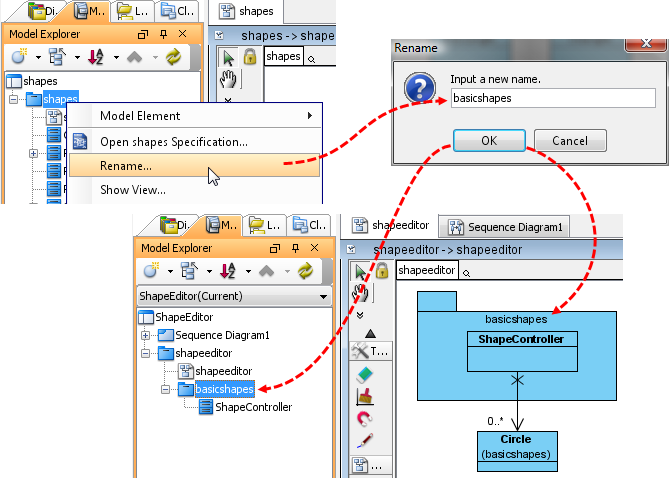Click the Circle class box in diagram
669x478 pixels.
(x=517, y=451)
